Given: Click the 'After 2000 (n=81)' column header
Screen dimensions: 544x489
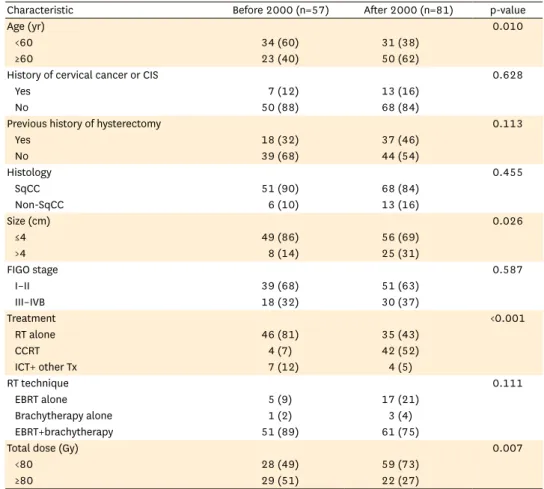Looking at the screenshot, I should coord(408,10).
